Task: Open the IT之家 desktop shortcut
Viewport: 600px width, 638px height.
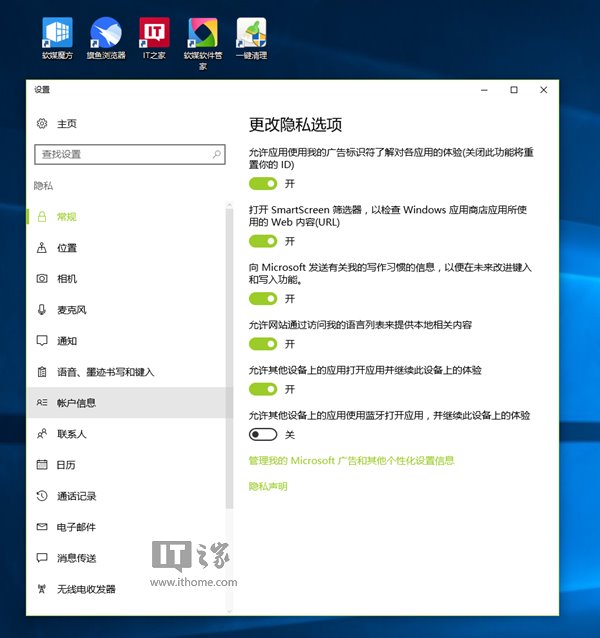Action: pyautogui.click(x=154, y=38)
